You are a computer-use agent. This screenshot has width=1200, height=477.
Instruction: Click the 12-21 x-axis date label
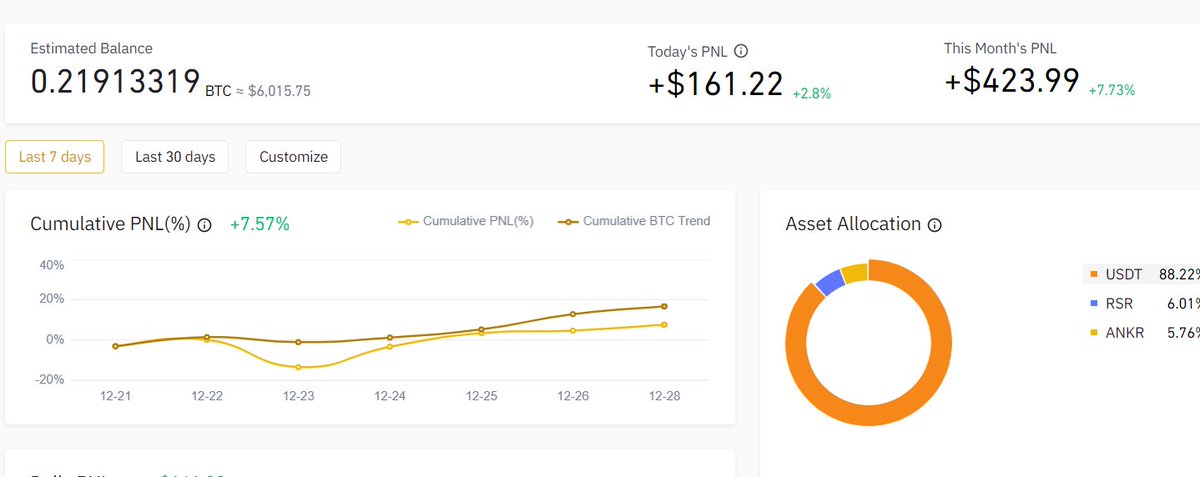click(116, 396)
